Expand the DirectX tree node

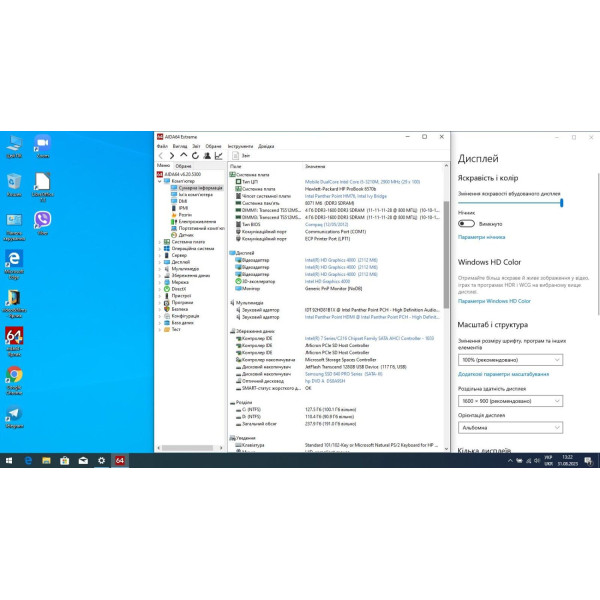pyautogui.click(x=160, y=289)
